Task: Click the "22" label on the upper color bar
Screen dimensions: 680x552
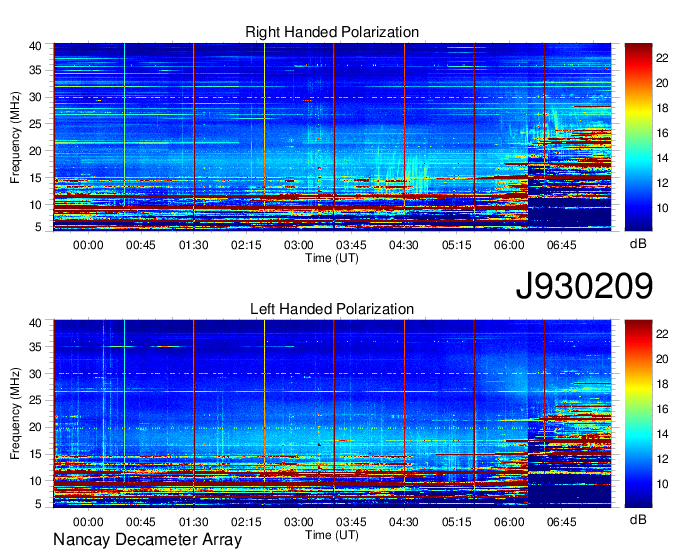Action: point(662,57)
